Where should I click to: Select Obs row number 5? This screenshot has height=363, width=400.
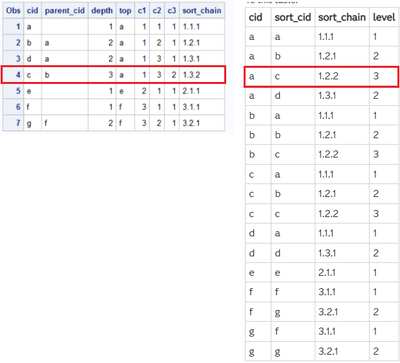click(18, 91)
